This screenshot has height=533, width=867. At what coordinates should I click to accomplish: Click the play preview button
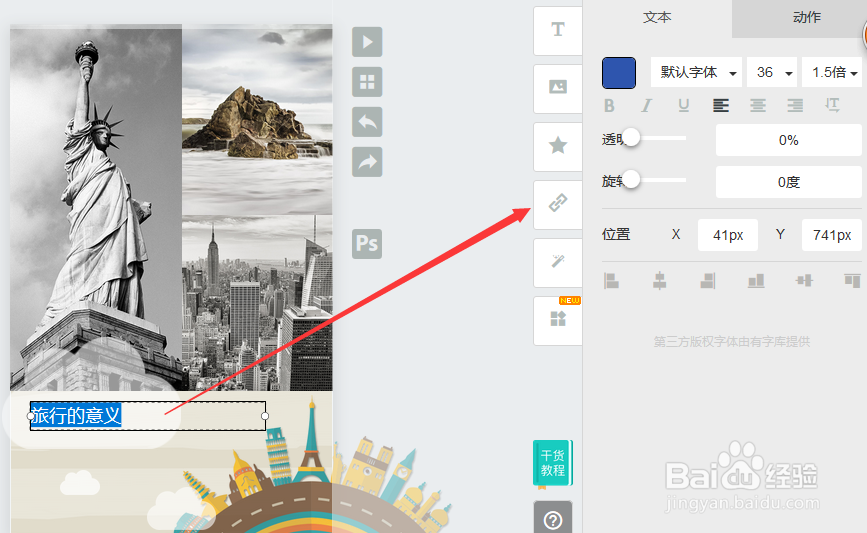[367, 41]
